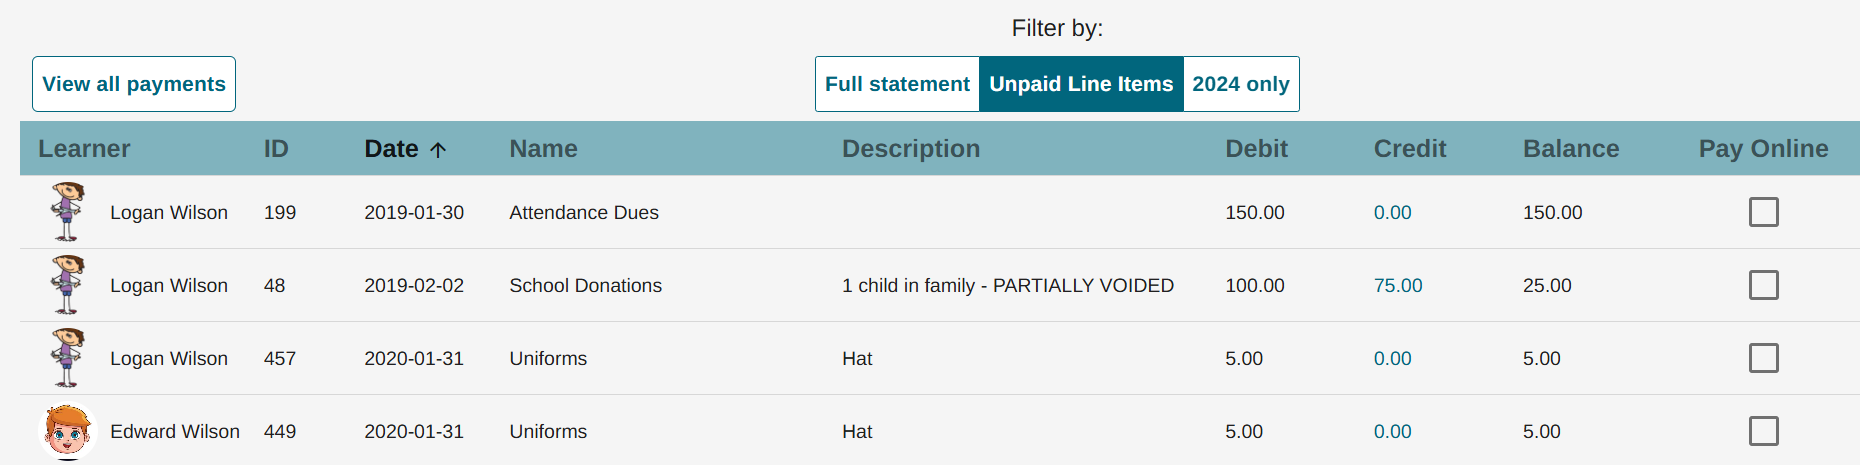This screenshot has height=465, width=1860.
Task: Click Edward Wilson's avatar icon
Action: pos(67,432)
